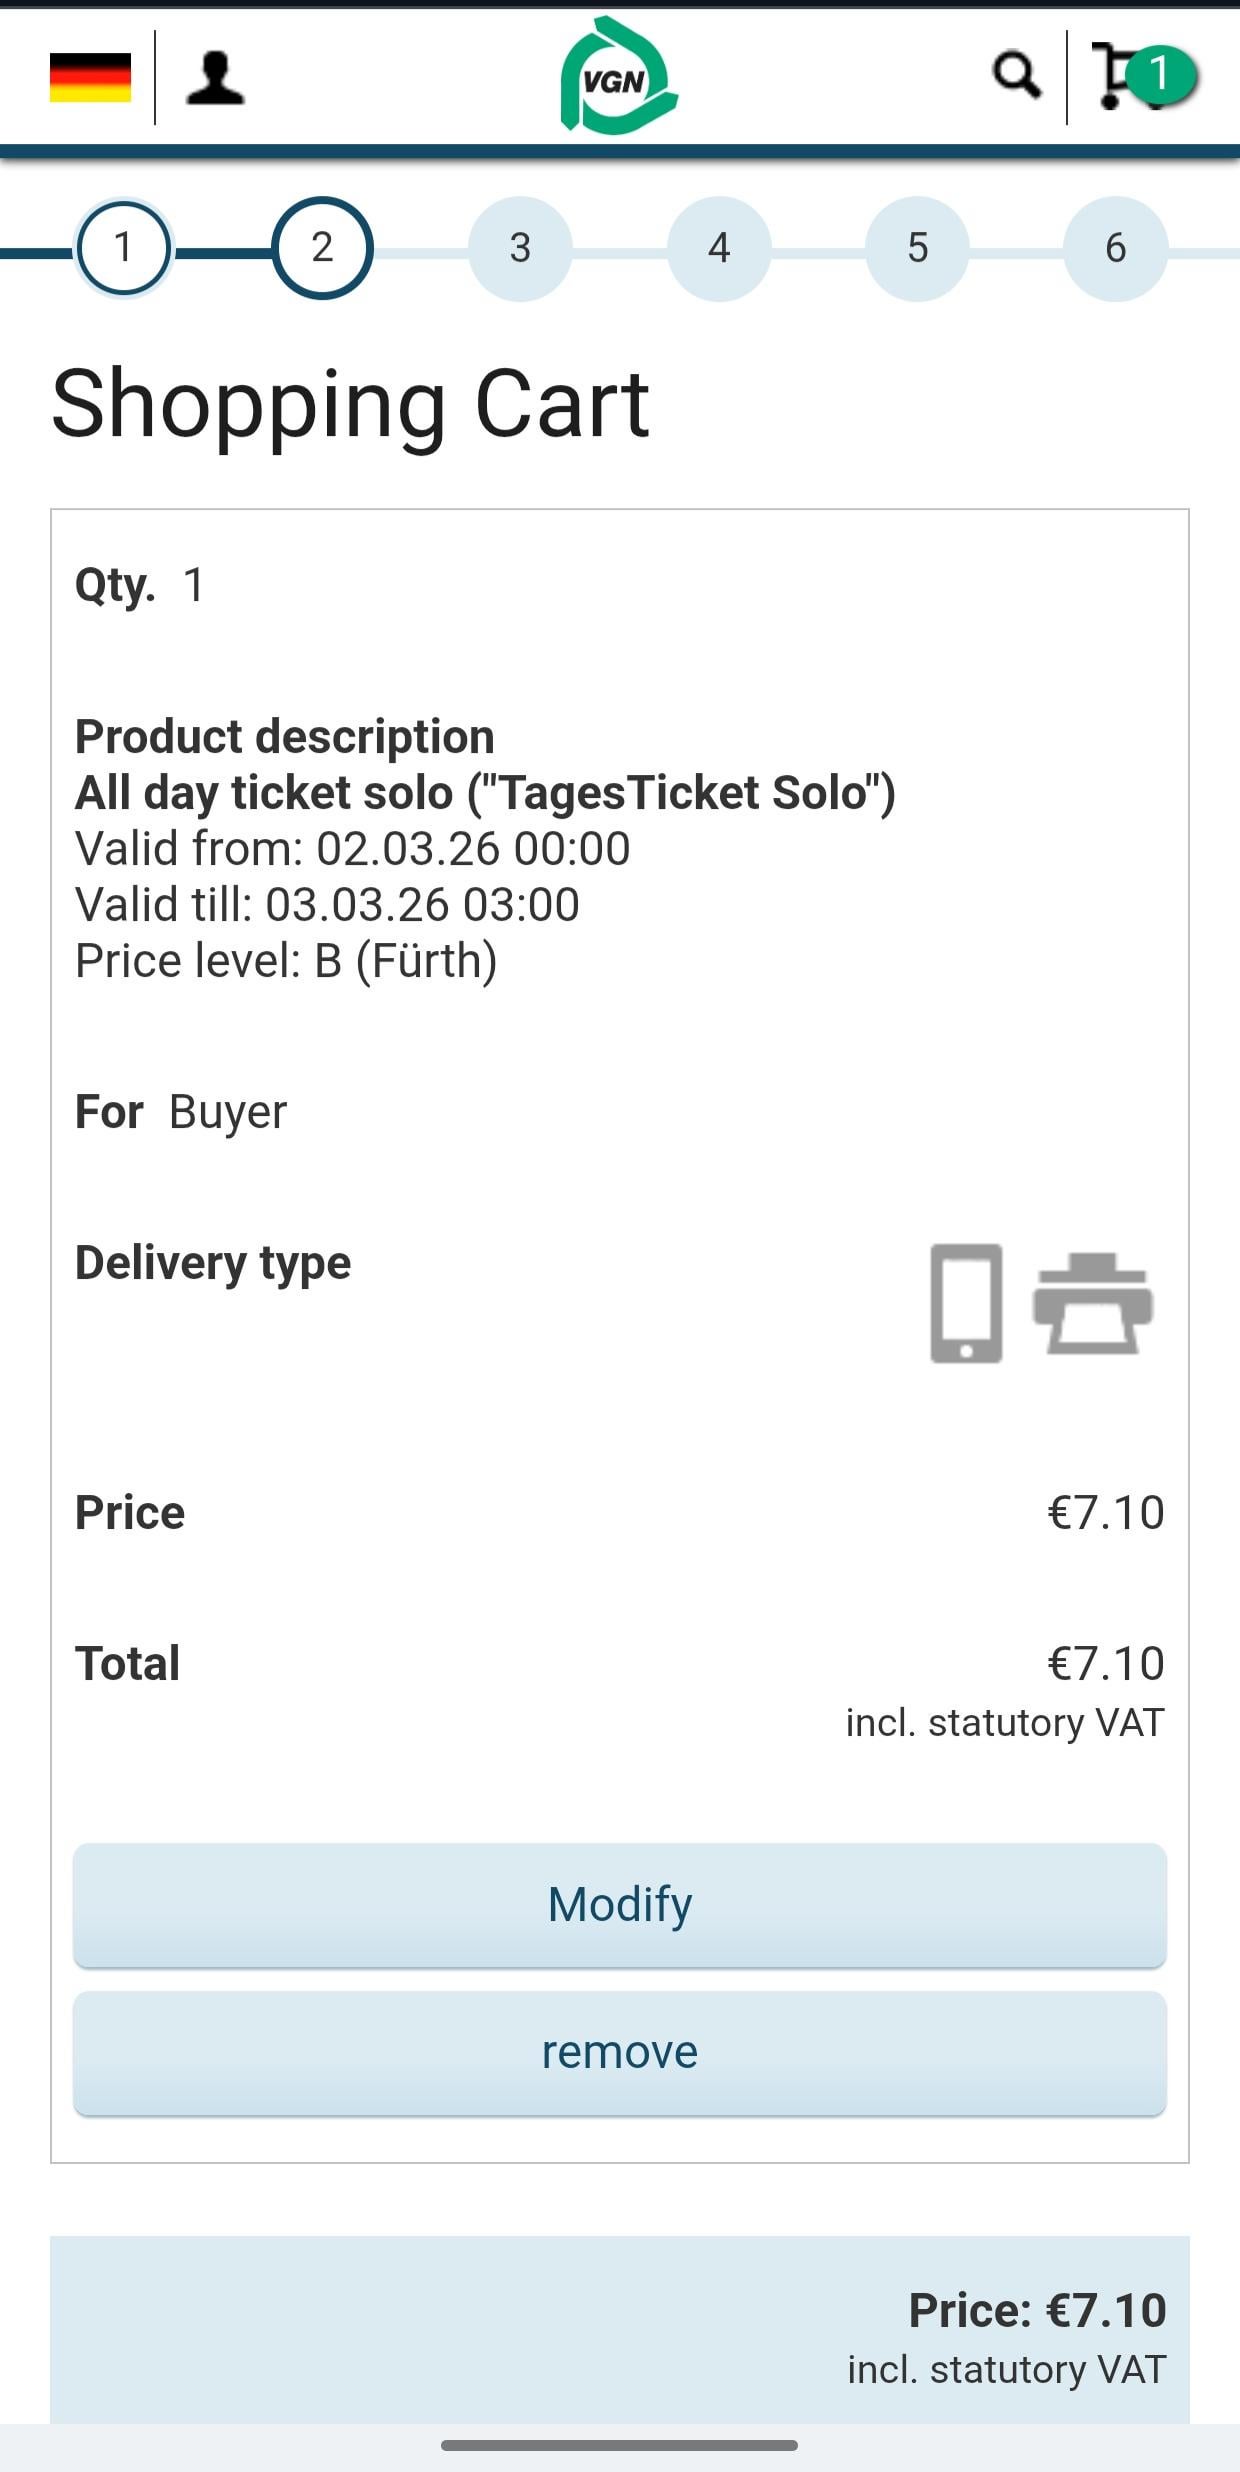
Task: Switch language via German flag icon
Action: pos(90,77)
